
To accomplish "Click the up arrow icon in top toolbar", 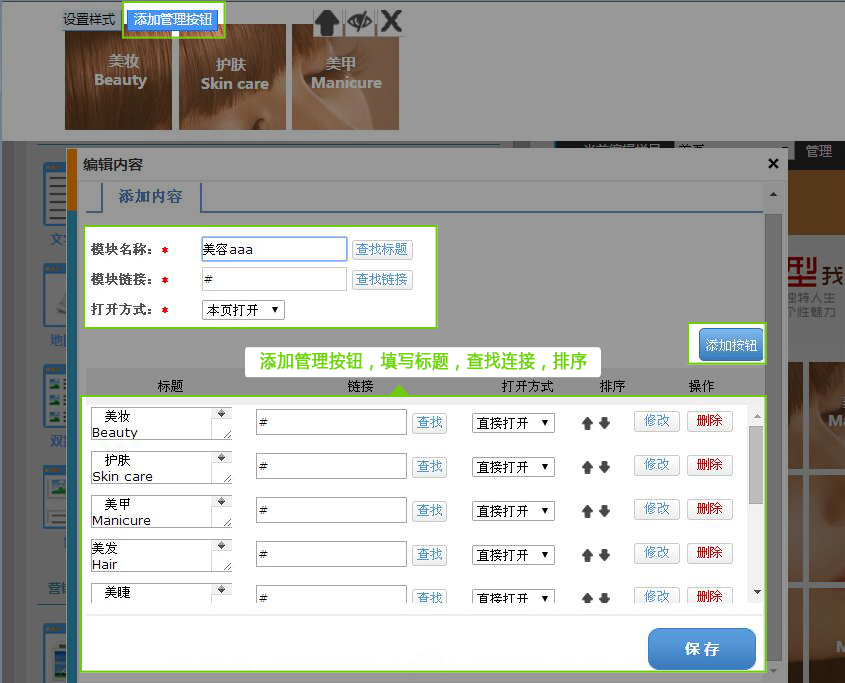I will tap(327, 21).
